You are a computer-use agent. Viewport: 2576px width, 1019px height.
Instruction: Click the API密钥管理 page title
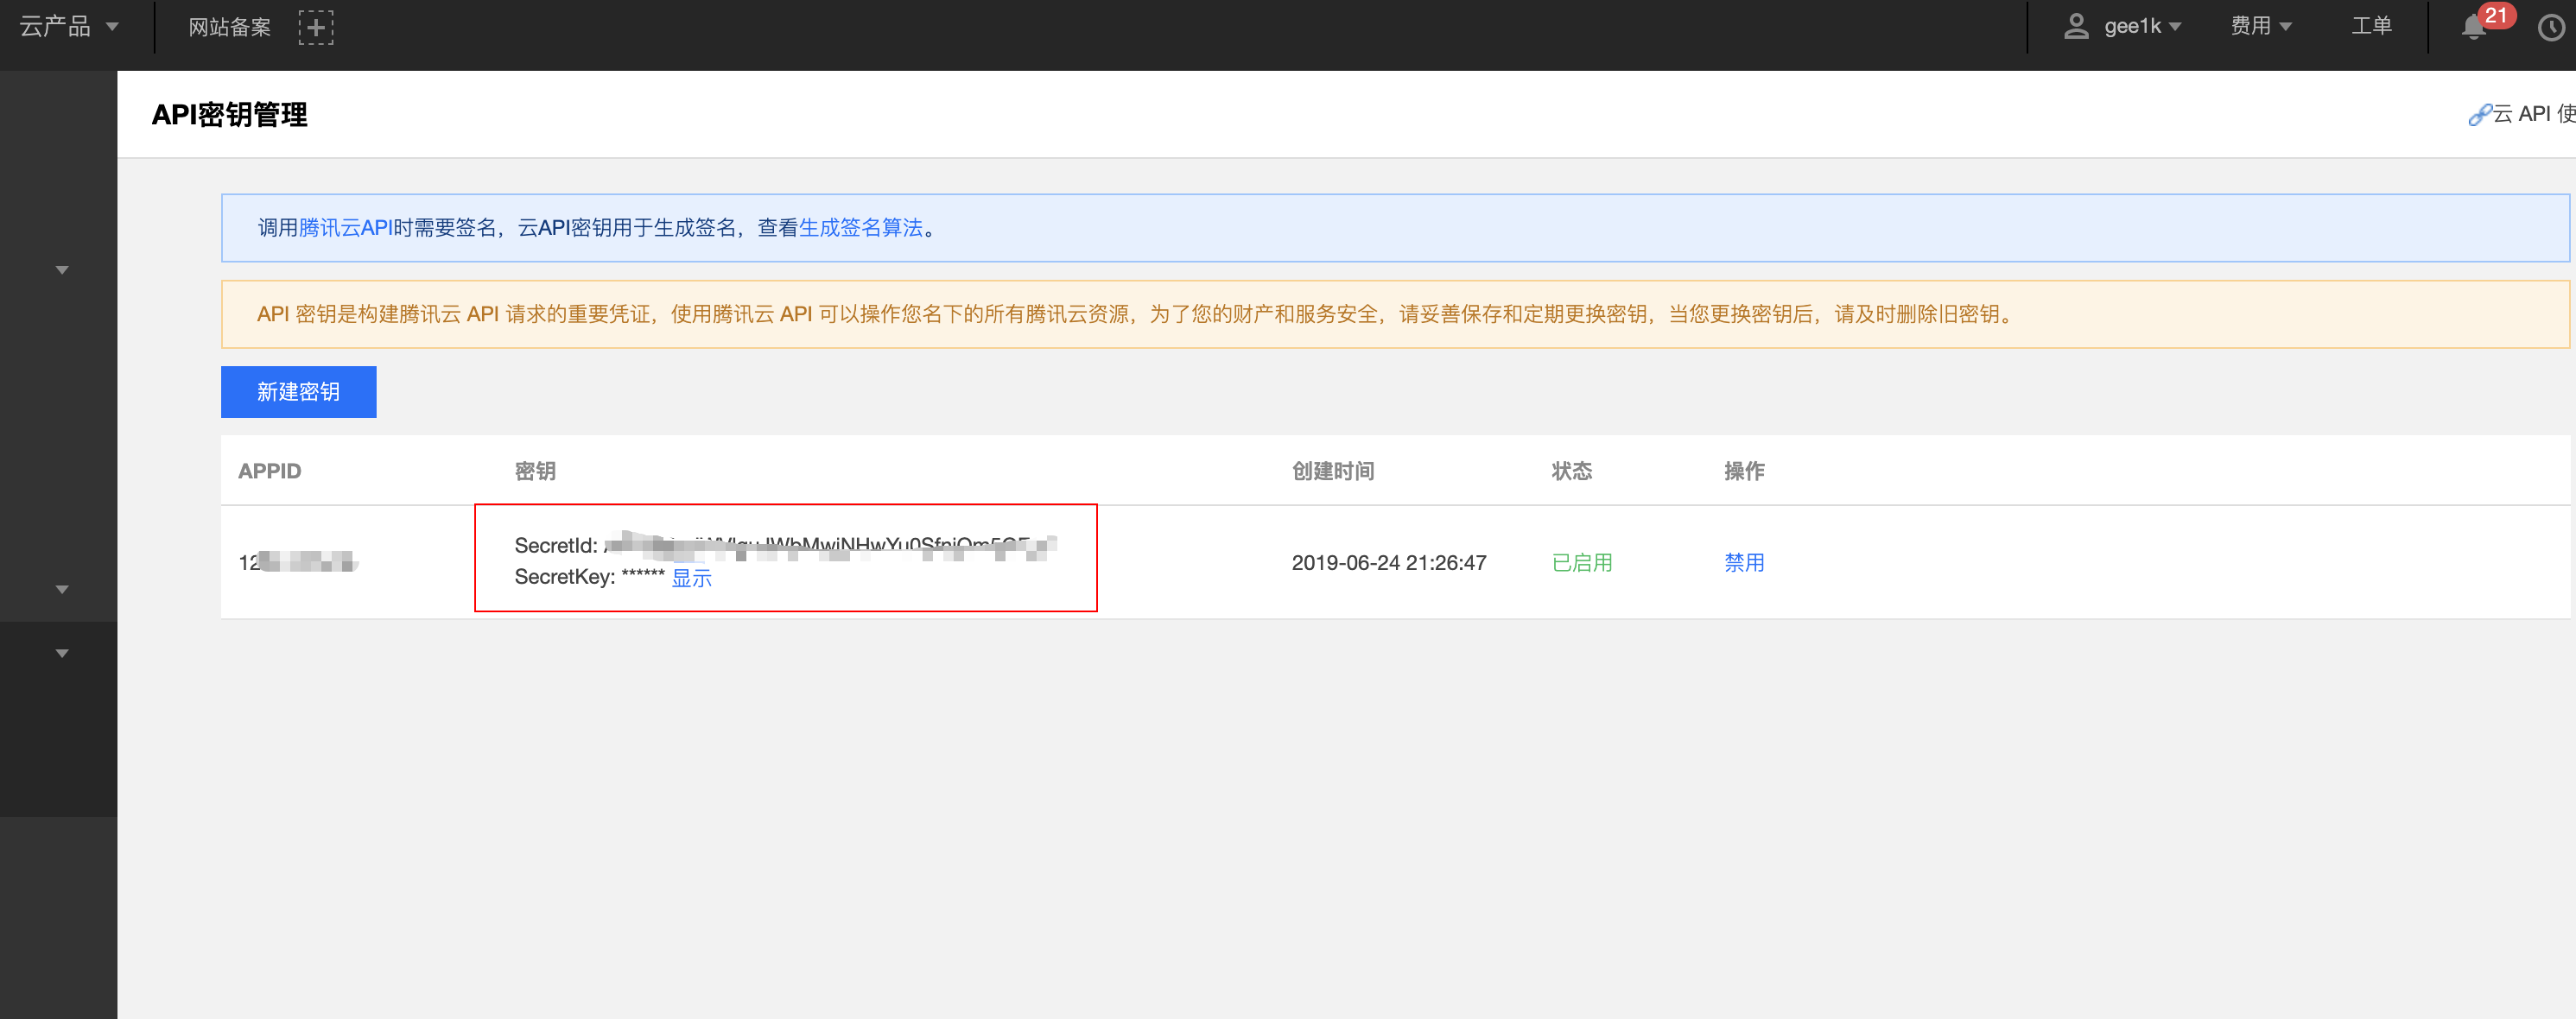click(x=229, y=115)
